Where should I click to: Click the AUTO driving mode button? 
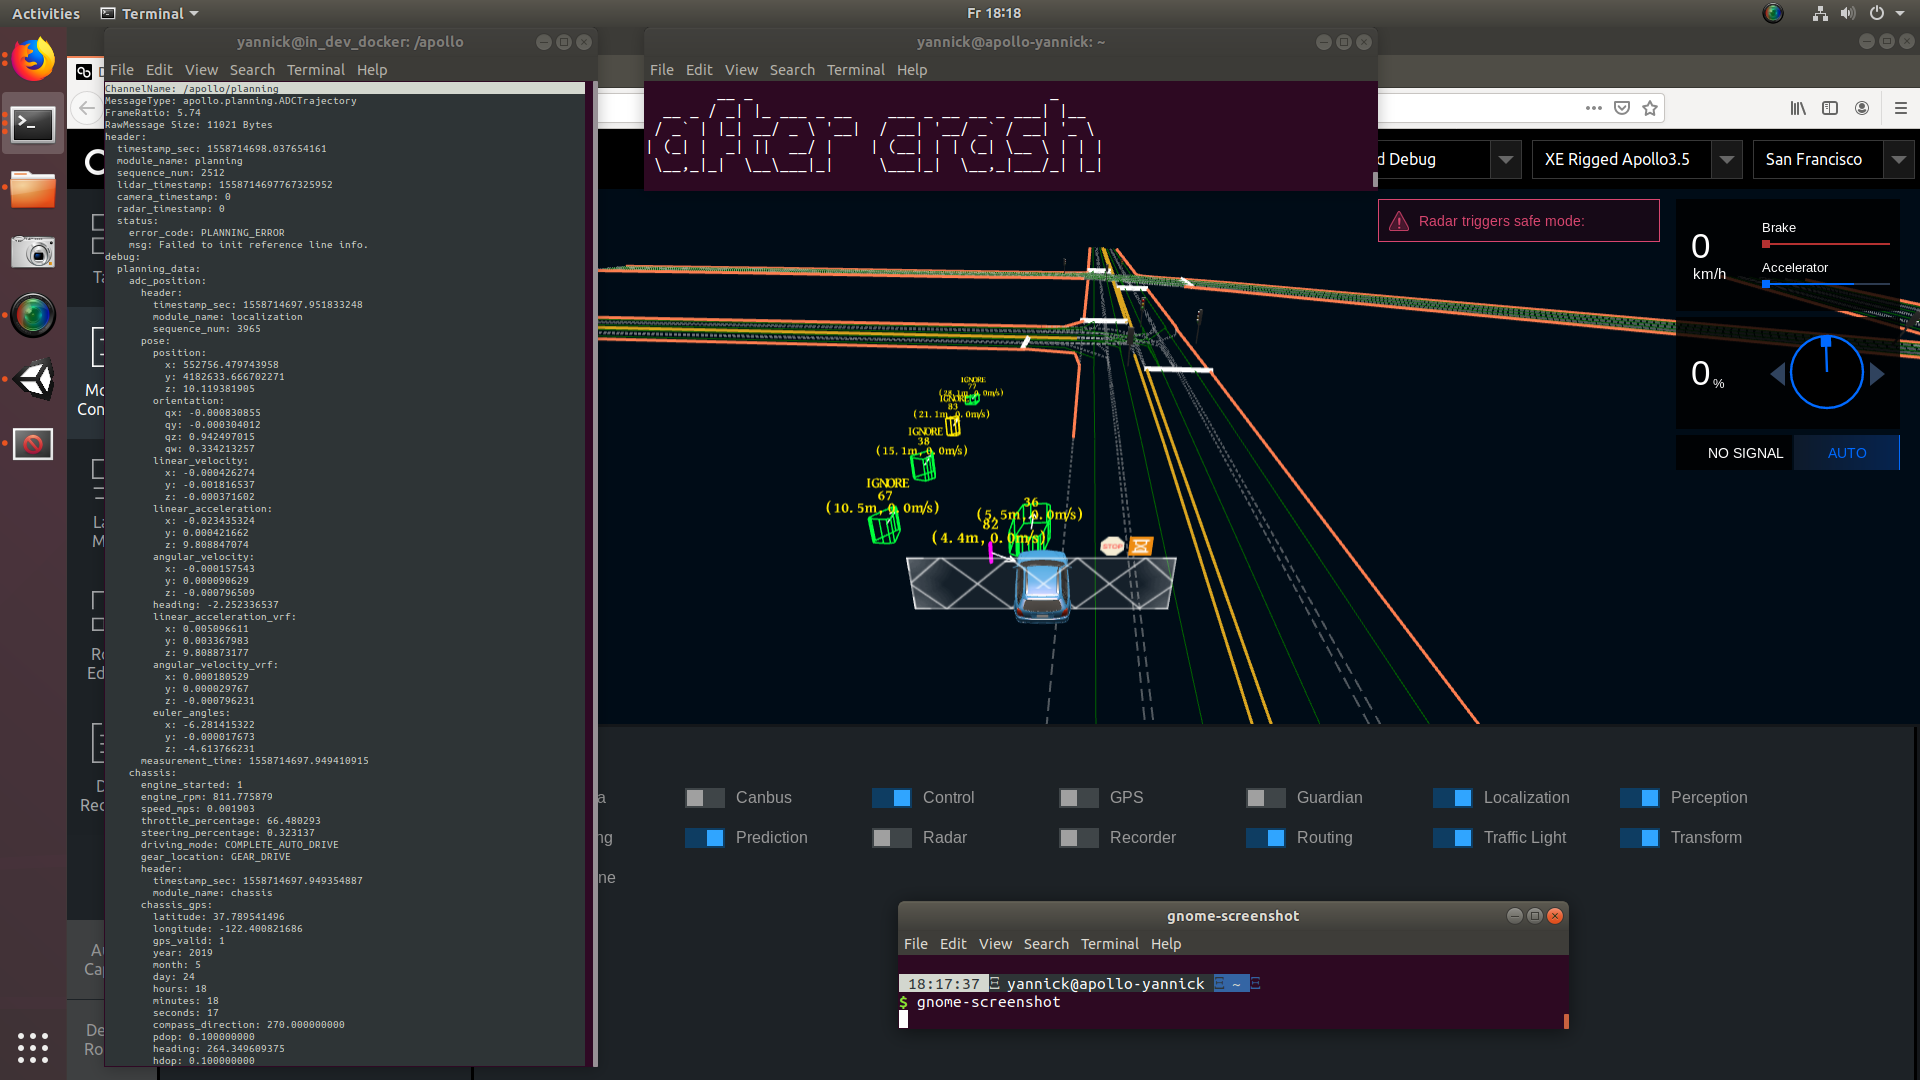pos(1846,453)
